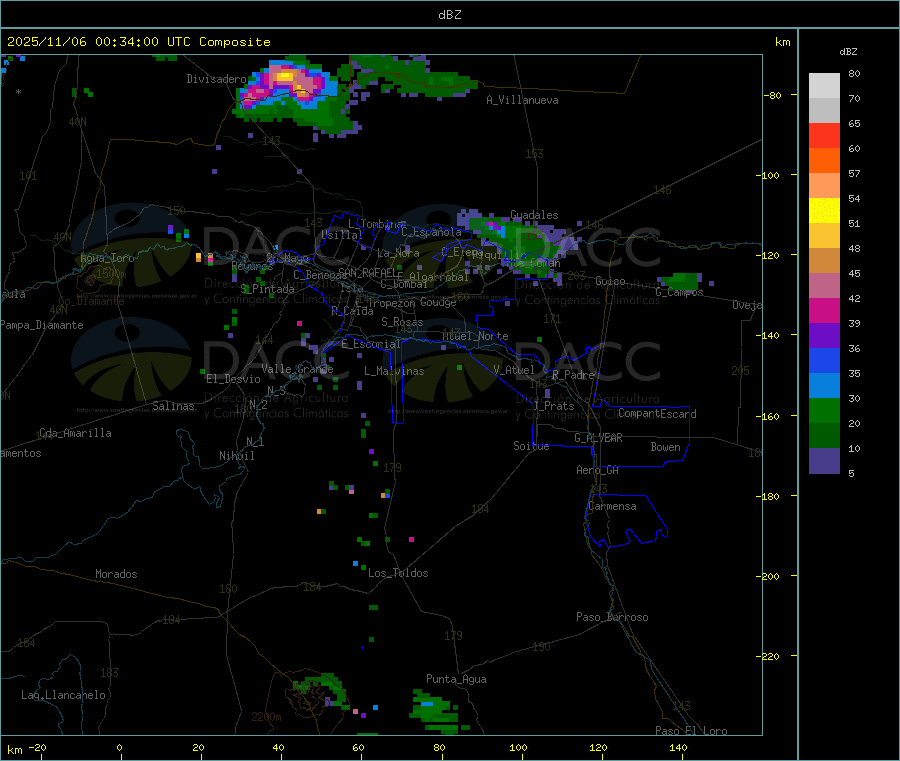Click the Atuel_Norte label
The width and height of the screenshot is (900, 761).
coord(475,336)
